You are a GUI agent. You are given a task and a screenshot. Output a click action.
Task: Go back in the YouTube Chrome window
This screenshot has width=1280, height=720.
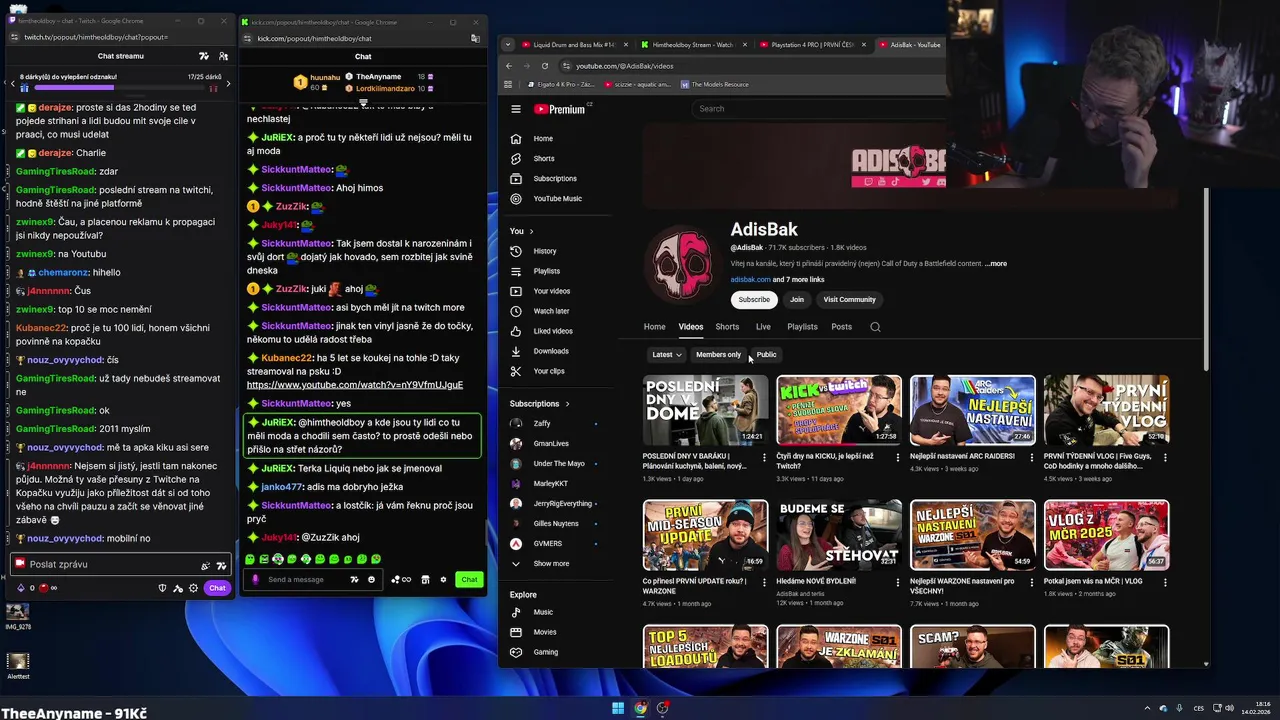coord(509,66)
